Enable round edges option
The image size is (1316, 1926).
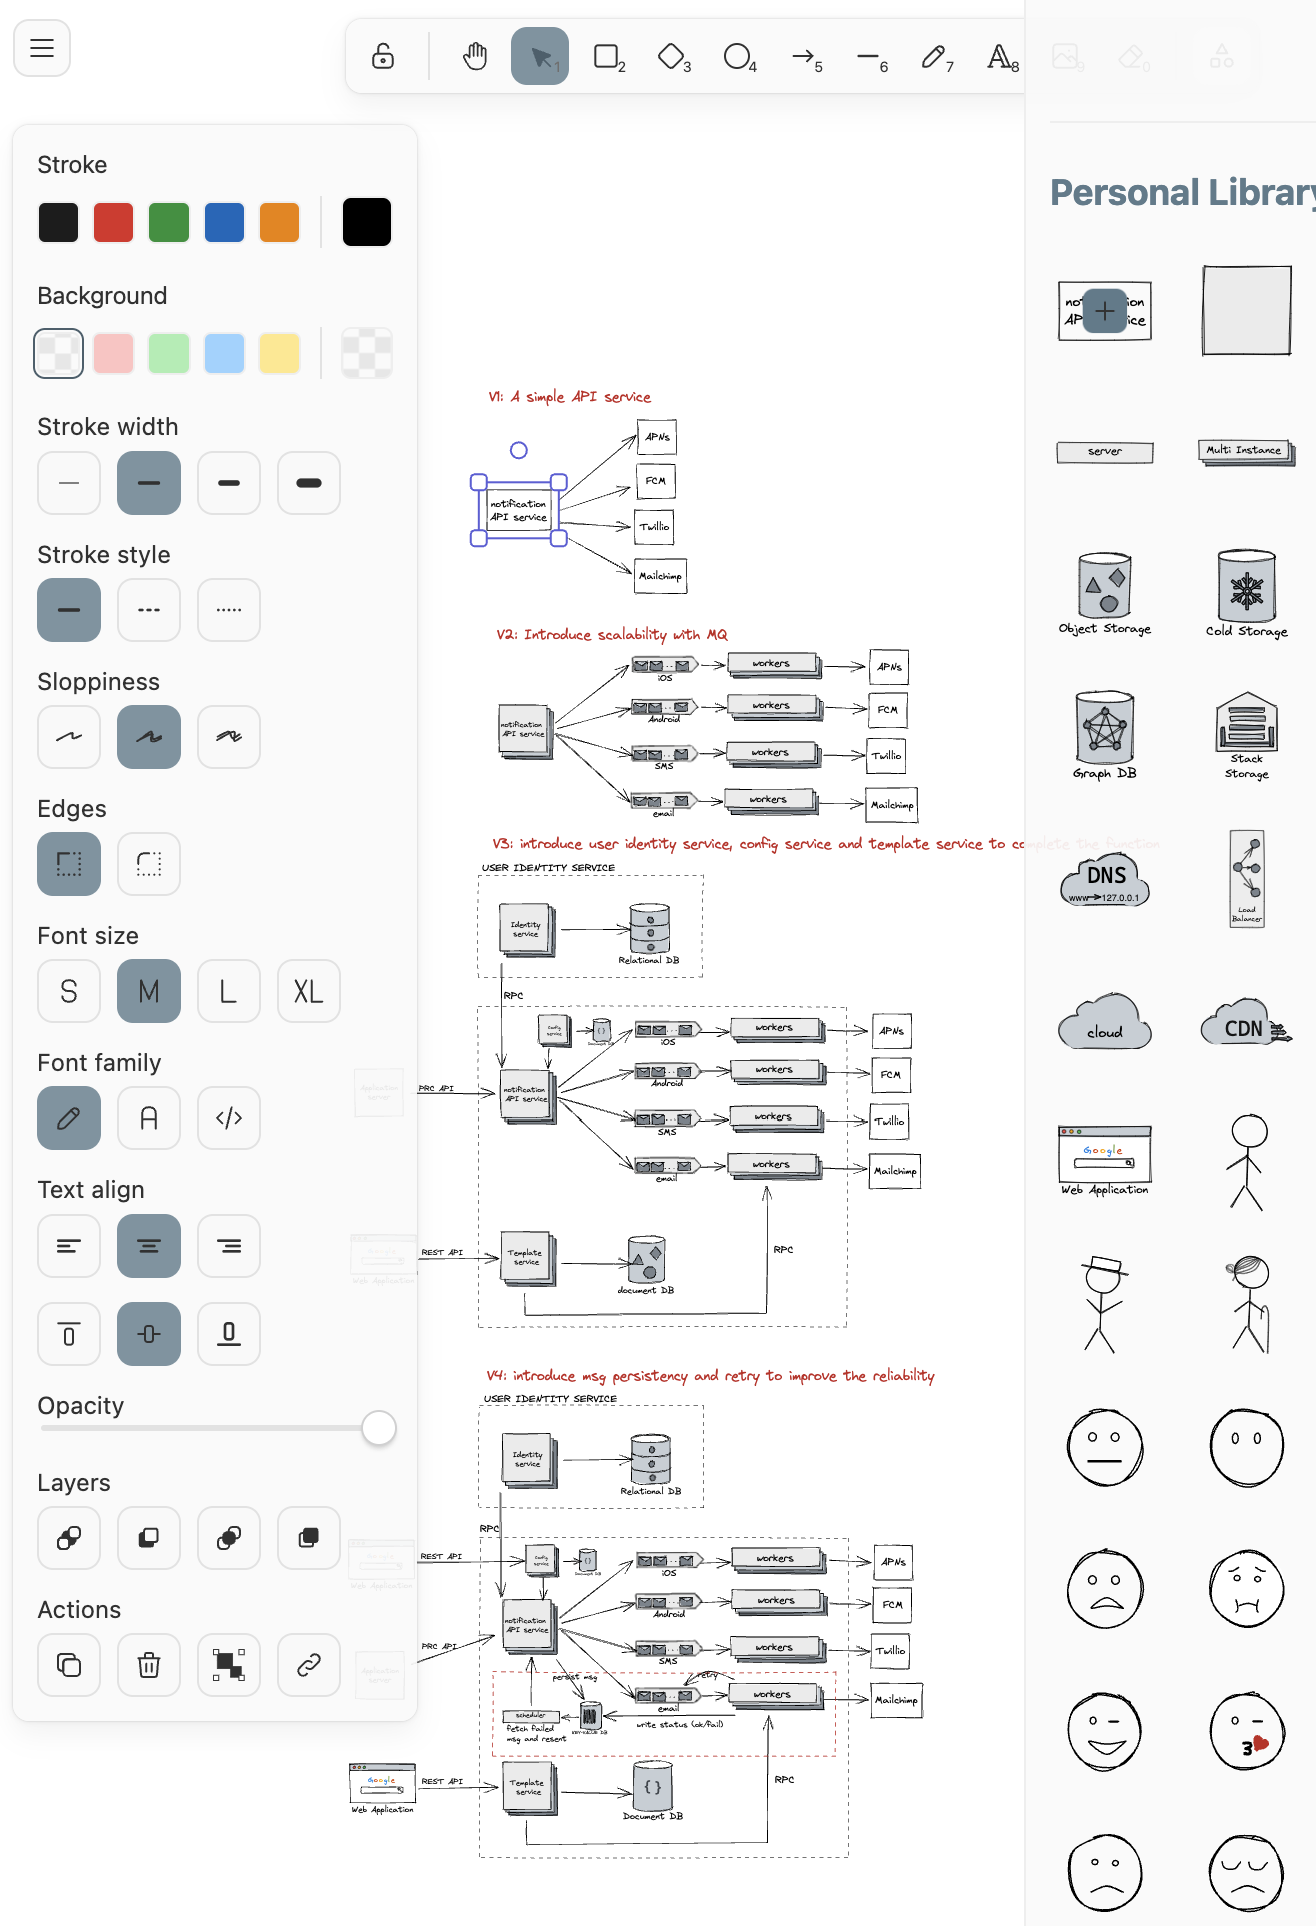pos(149,864)
